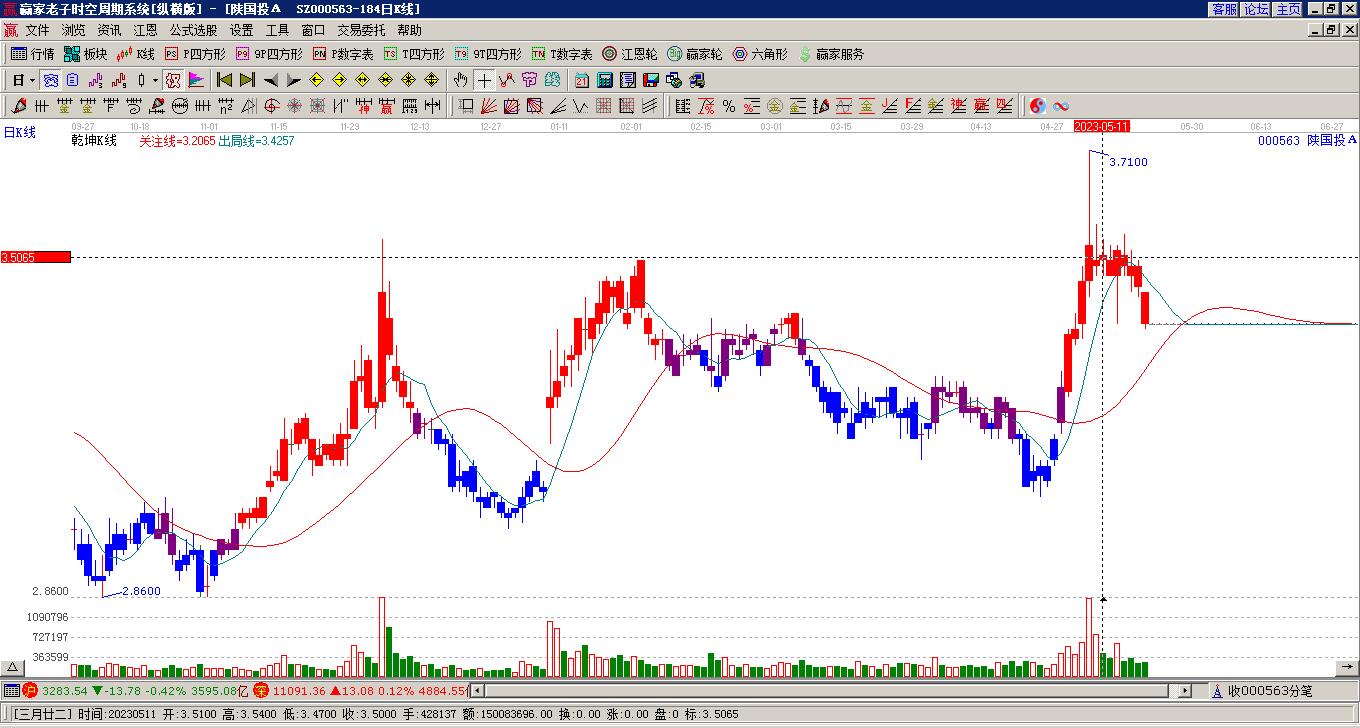Expand the candlestick style dropdown arrow
1360x728 pixels.
coord(155,80)
